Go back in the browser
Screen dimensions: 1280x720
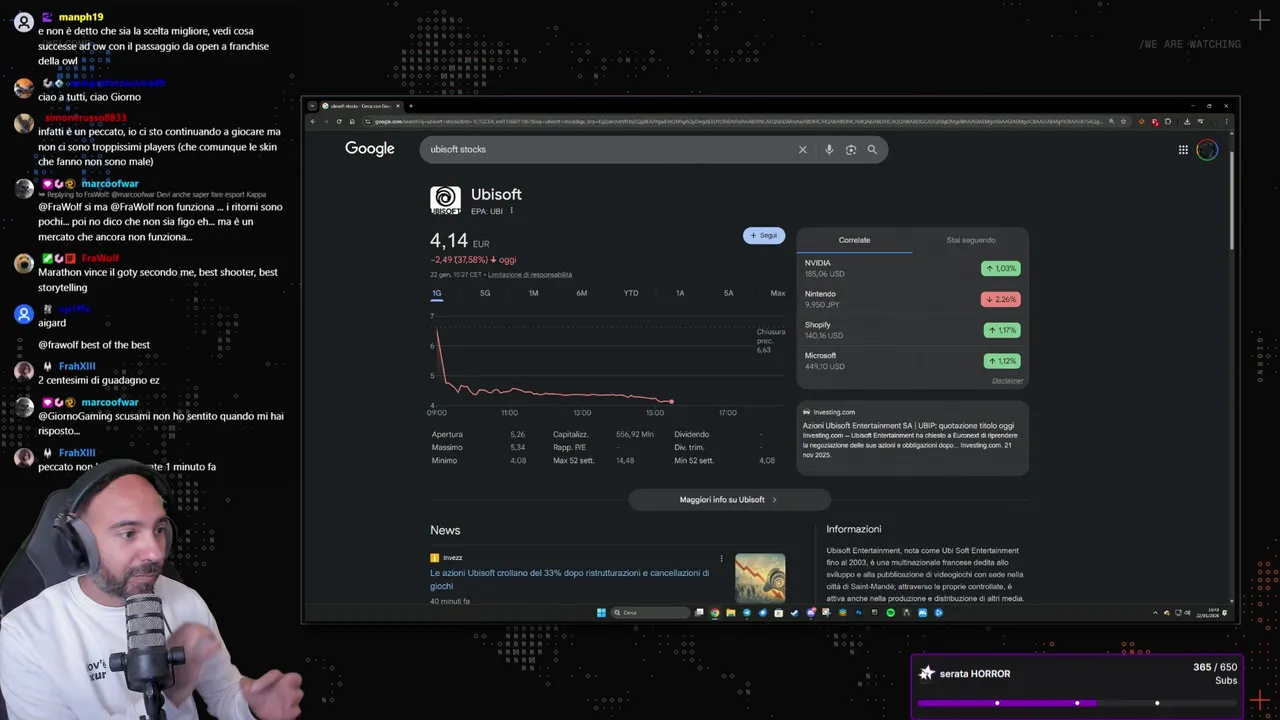tap(313, 121)
